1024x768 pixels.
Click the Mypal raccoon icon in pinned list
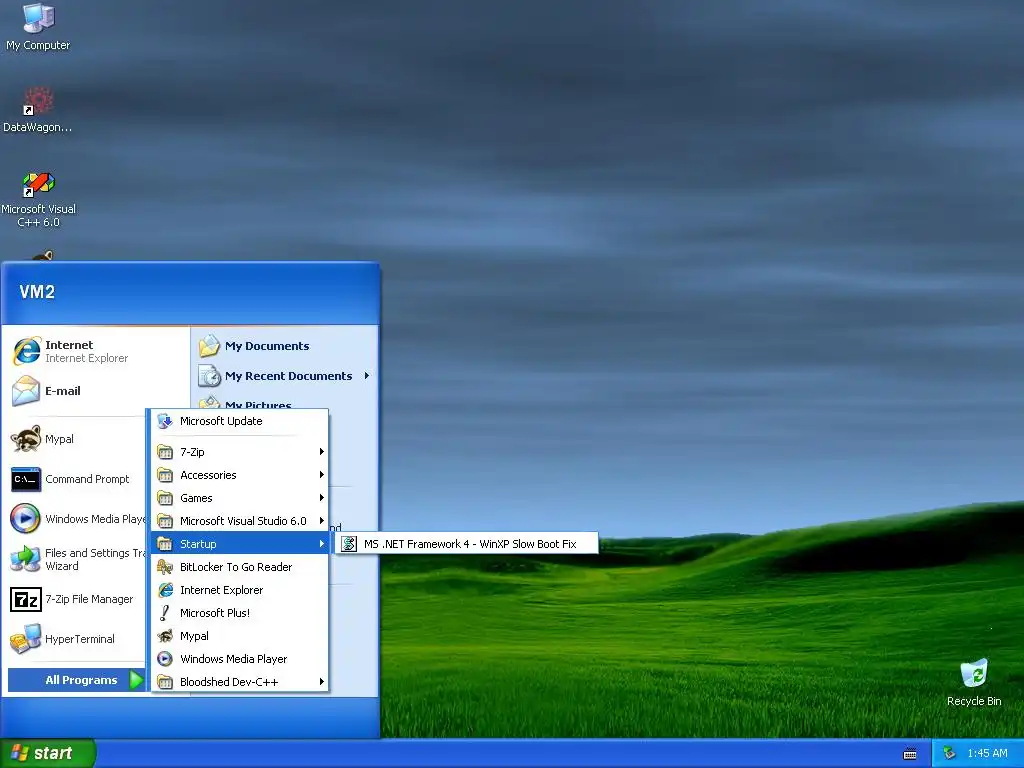[26, 439]
